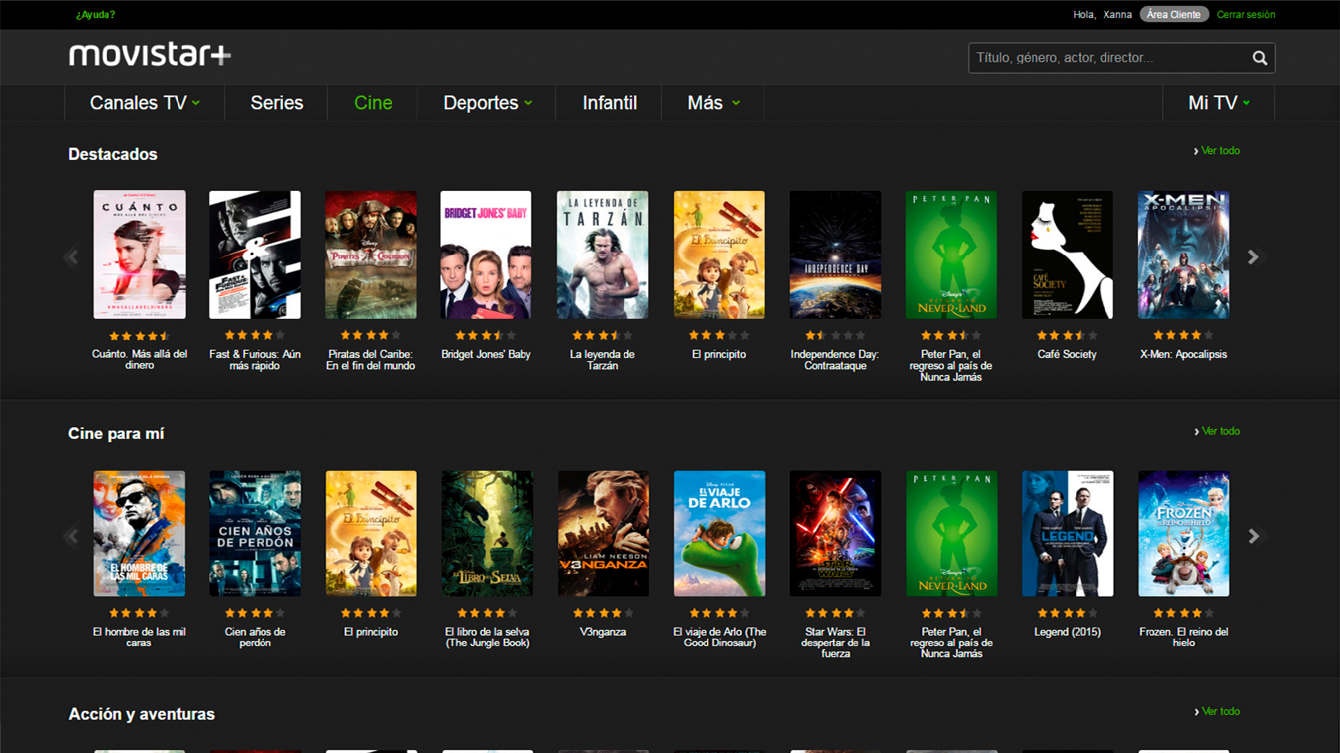Screen dimensions: 1340x753
Task: Open Área Cliente button
Action: point(1174,15)
